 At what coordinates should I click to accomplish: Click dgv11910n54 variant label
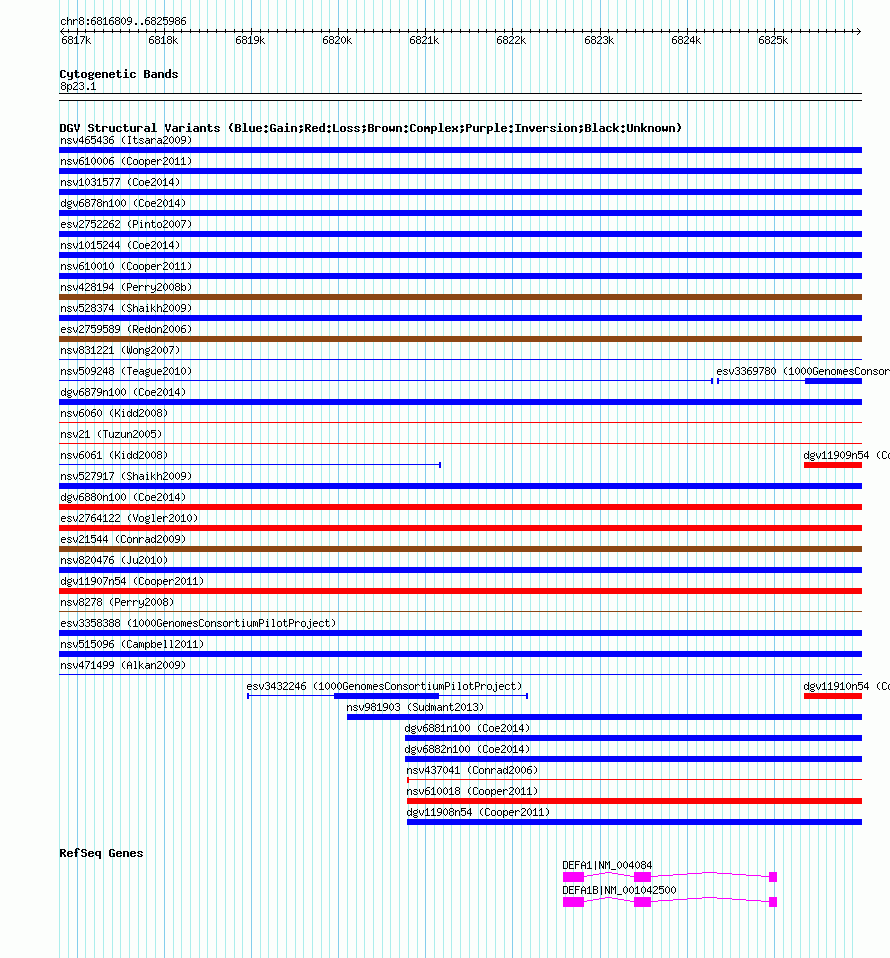(x=846, y=686)
